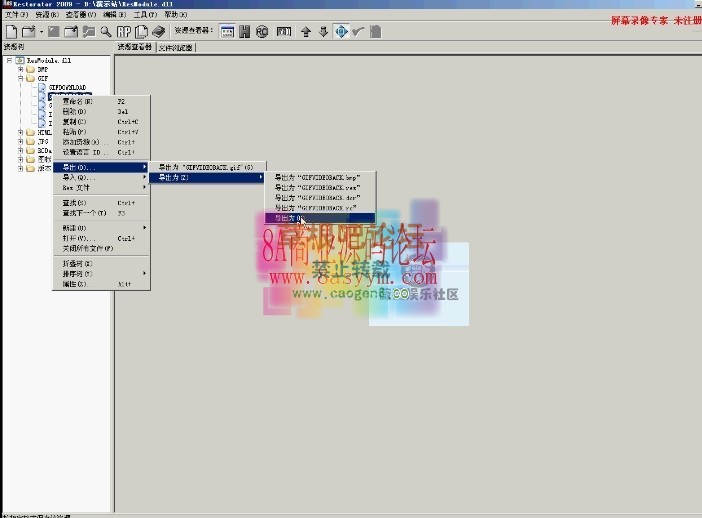Image resolution: width=702 pixels, height=518 pixels.
Task: Expand the BMP folder in resource tree
Action: point(20,69)
